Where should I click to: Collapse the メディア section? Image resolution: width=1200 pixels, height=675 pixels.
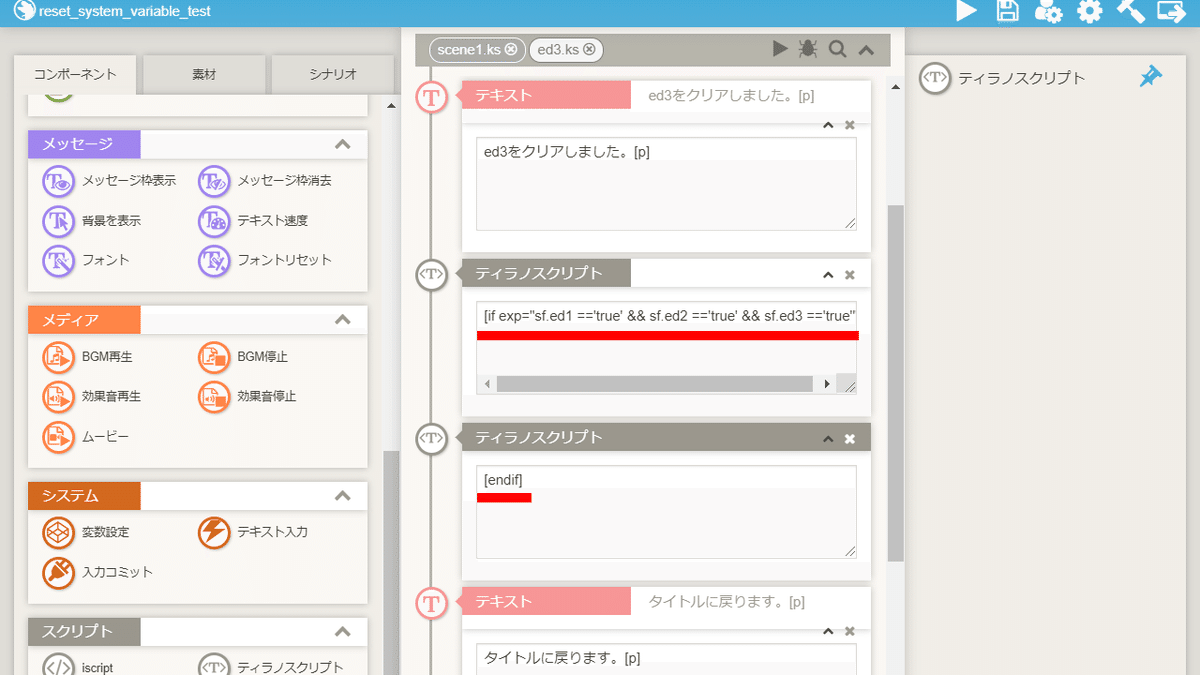coord(343,320)
